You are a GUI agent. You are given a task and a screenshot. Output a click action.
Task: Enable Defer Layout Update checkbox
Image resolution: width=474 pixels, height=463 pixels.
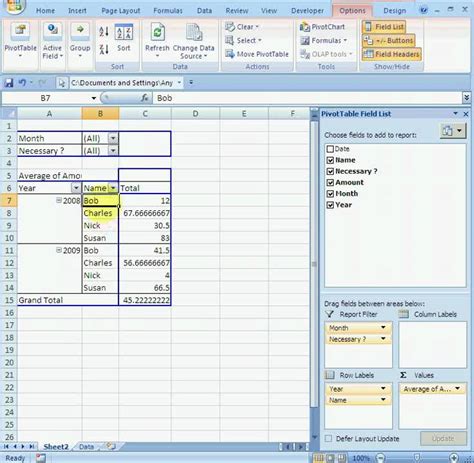click(328, 438)
